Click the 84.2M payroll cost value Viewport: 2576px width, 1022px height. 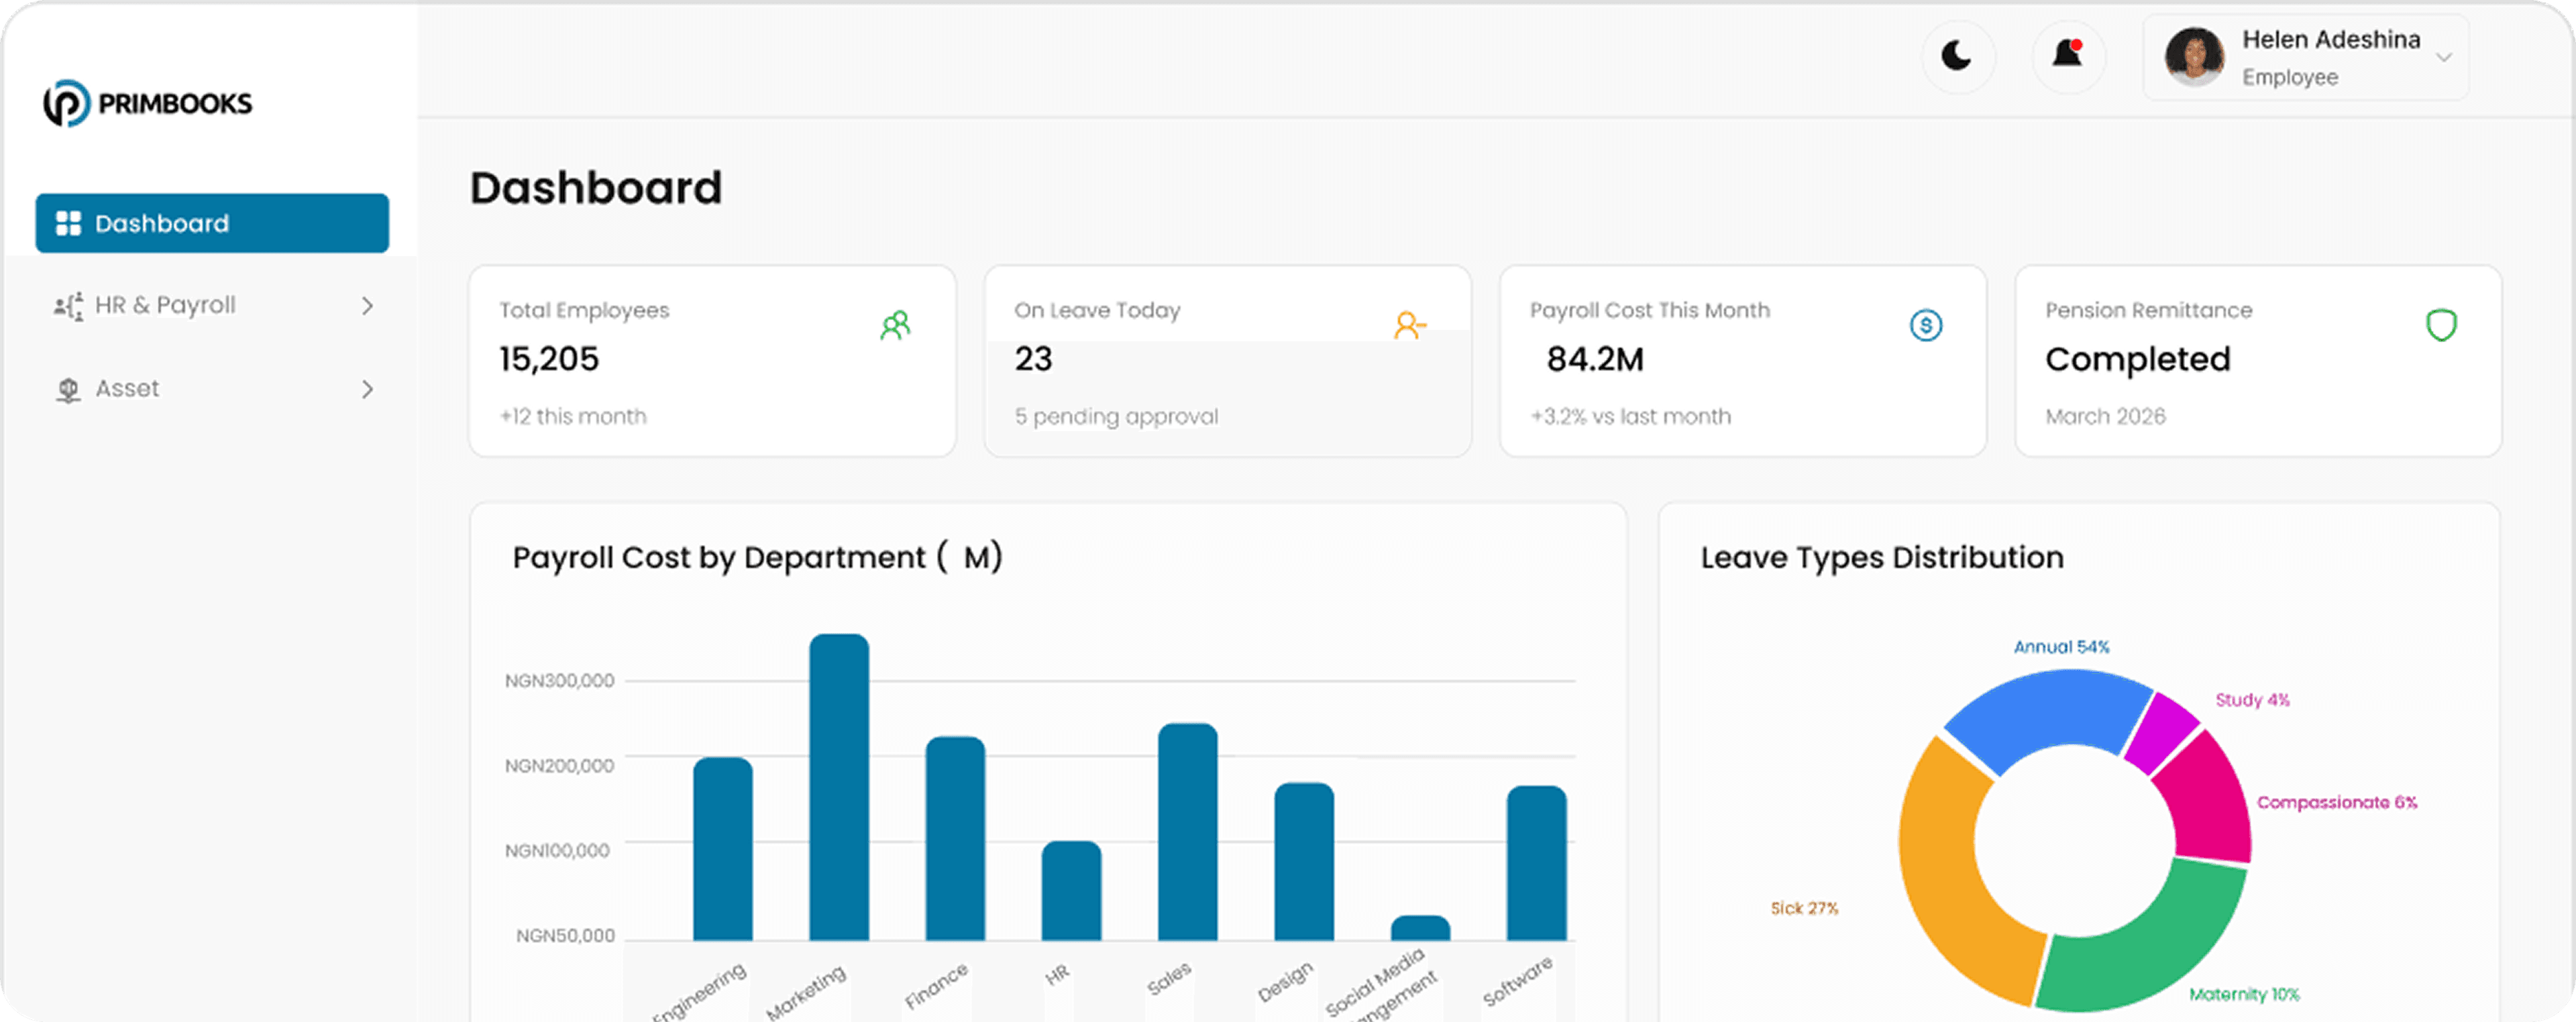click(x=1596, y=359)
